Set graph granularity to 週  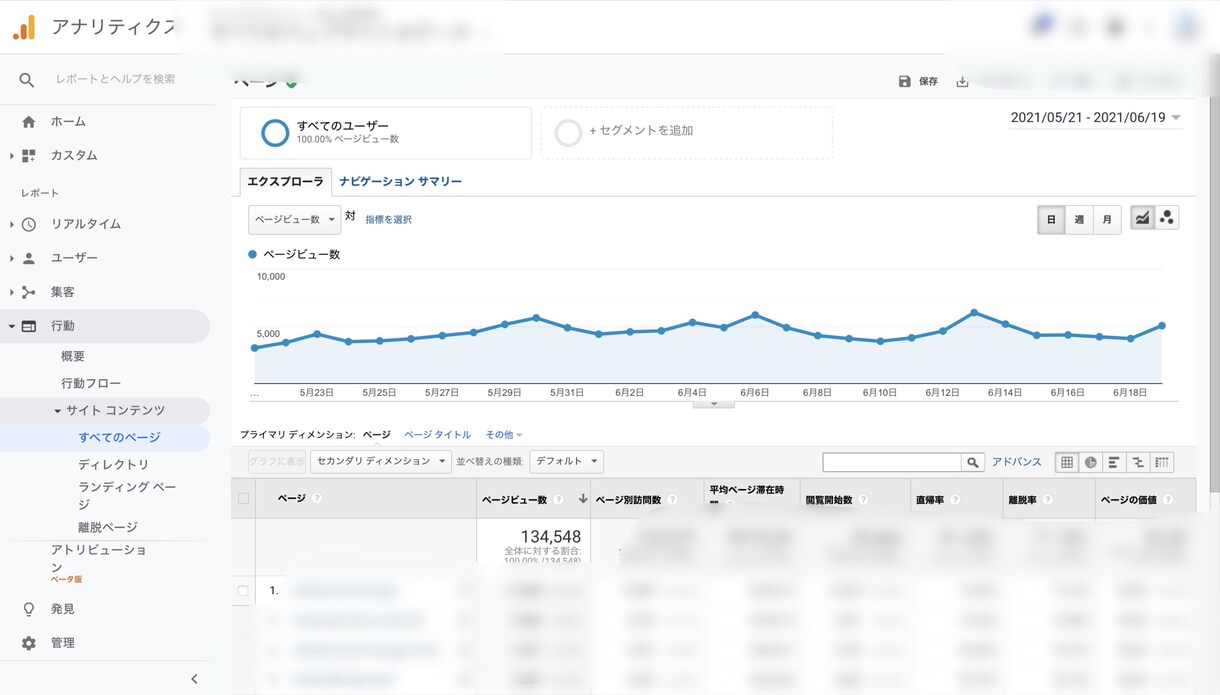tap(1079, 219)
